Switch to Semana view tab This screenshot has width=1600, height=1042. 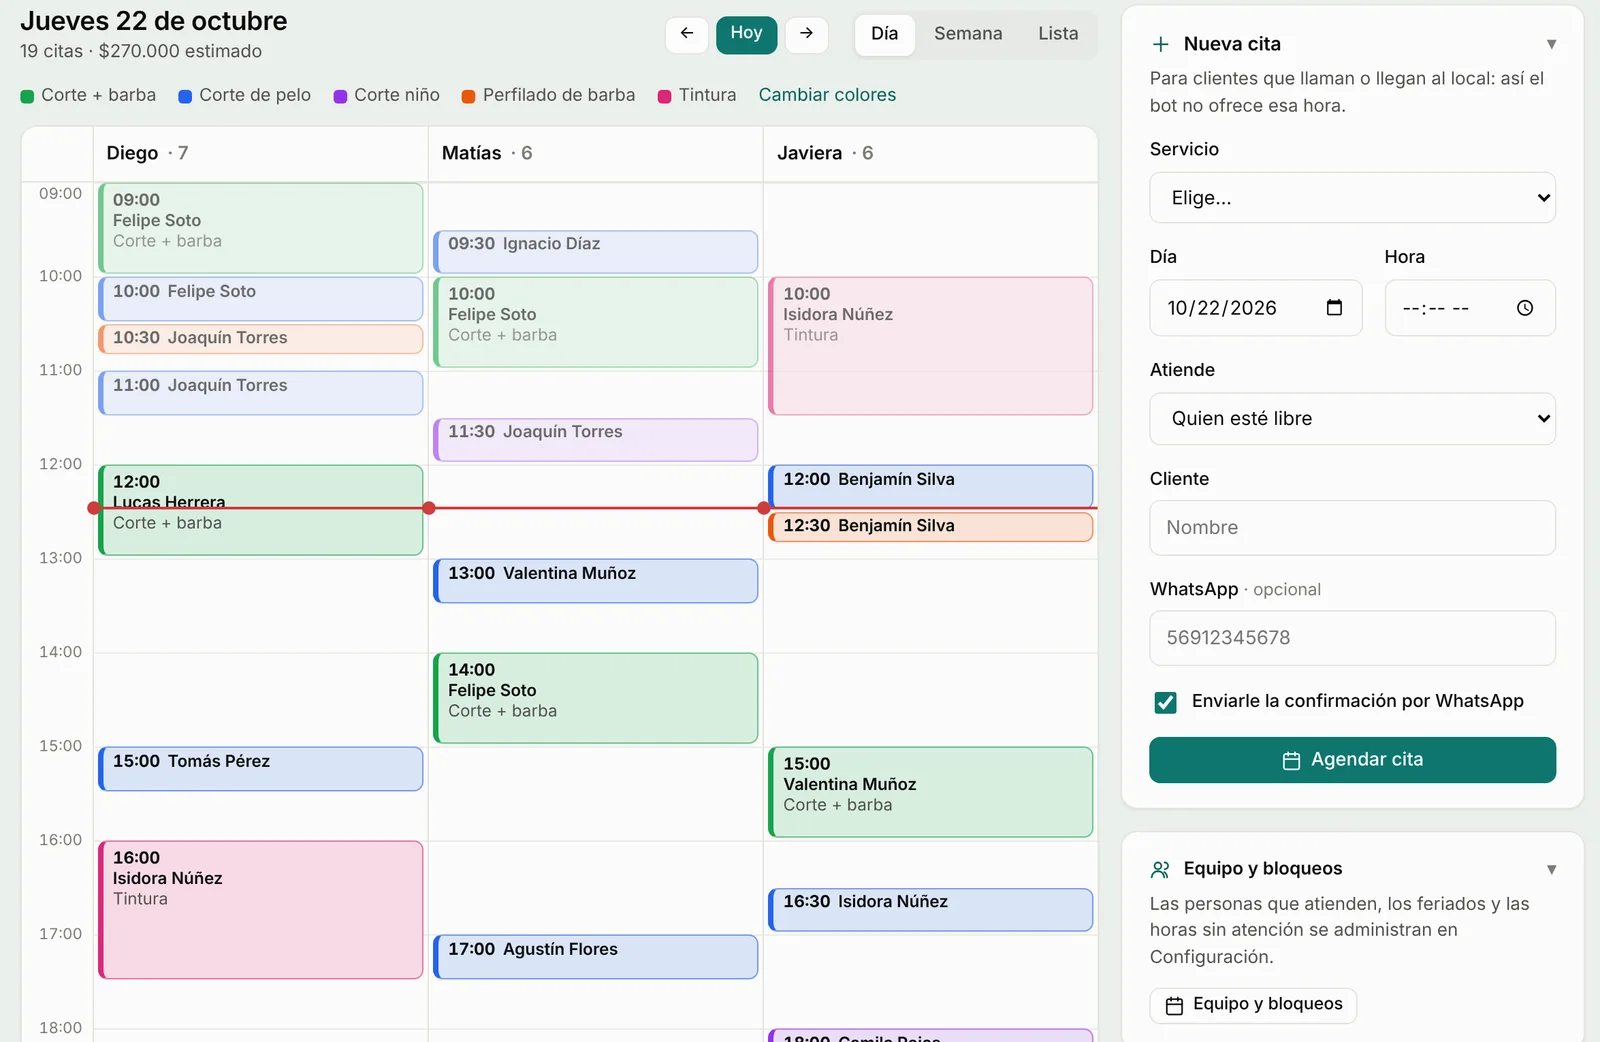point(968,34)
